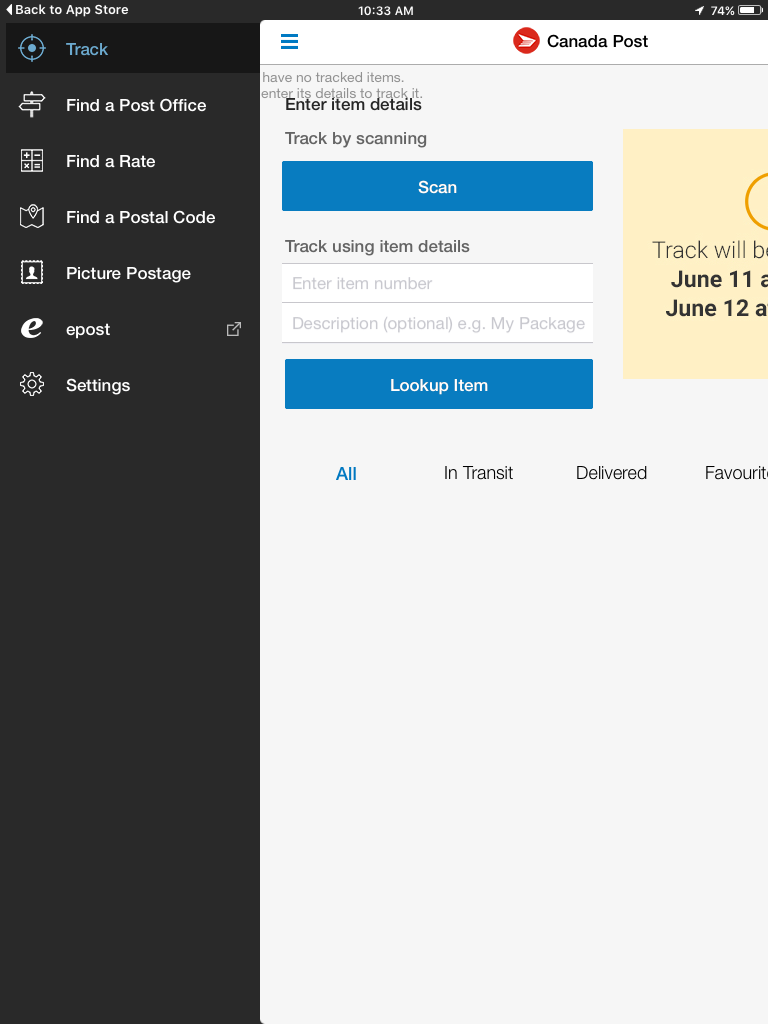
Task: Collapse the sidebar with the hamburger menu
Action: pyautogui.click(x=289, y=42)
